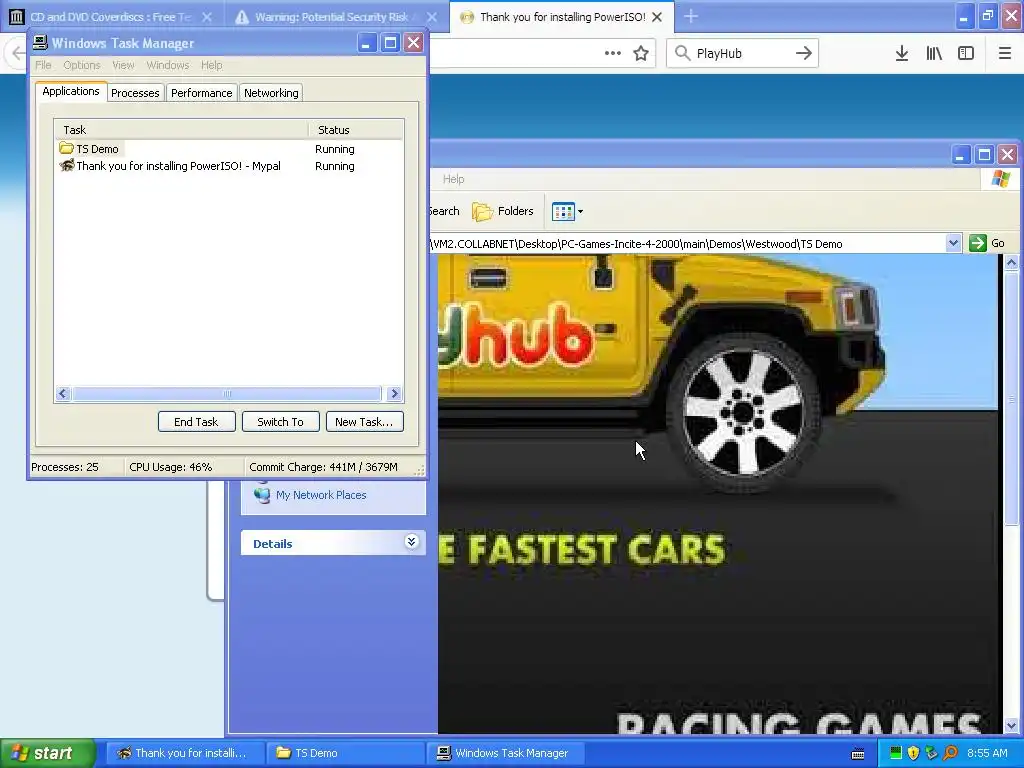Viewport: 1024px width, 768px height.
Task: Click the task list scroll left arrow
Action: (x=63, y=394)
